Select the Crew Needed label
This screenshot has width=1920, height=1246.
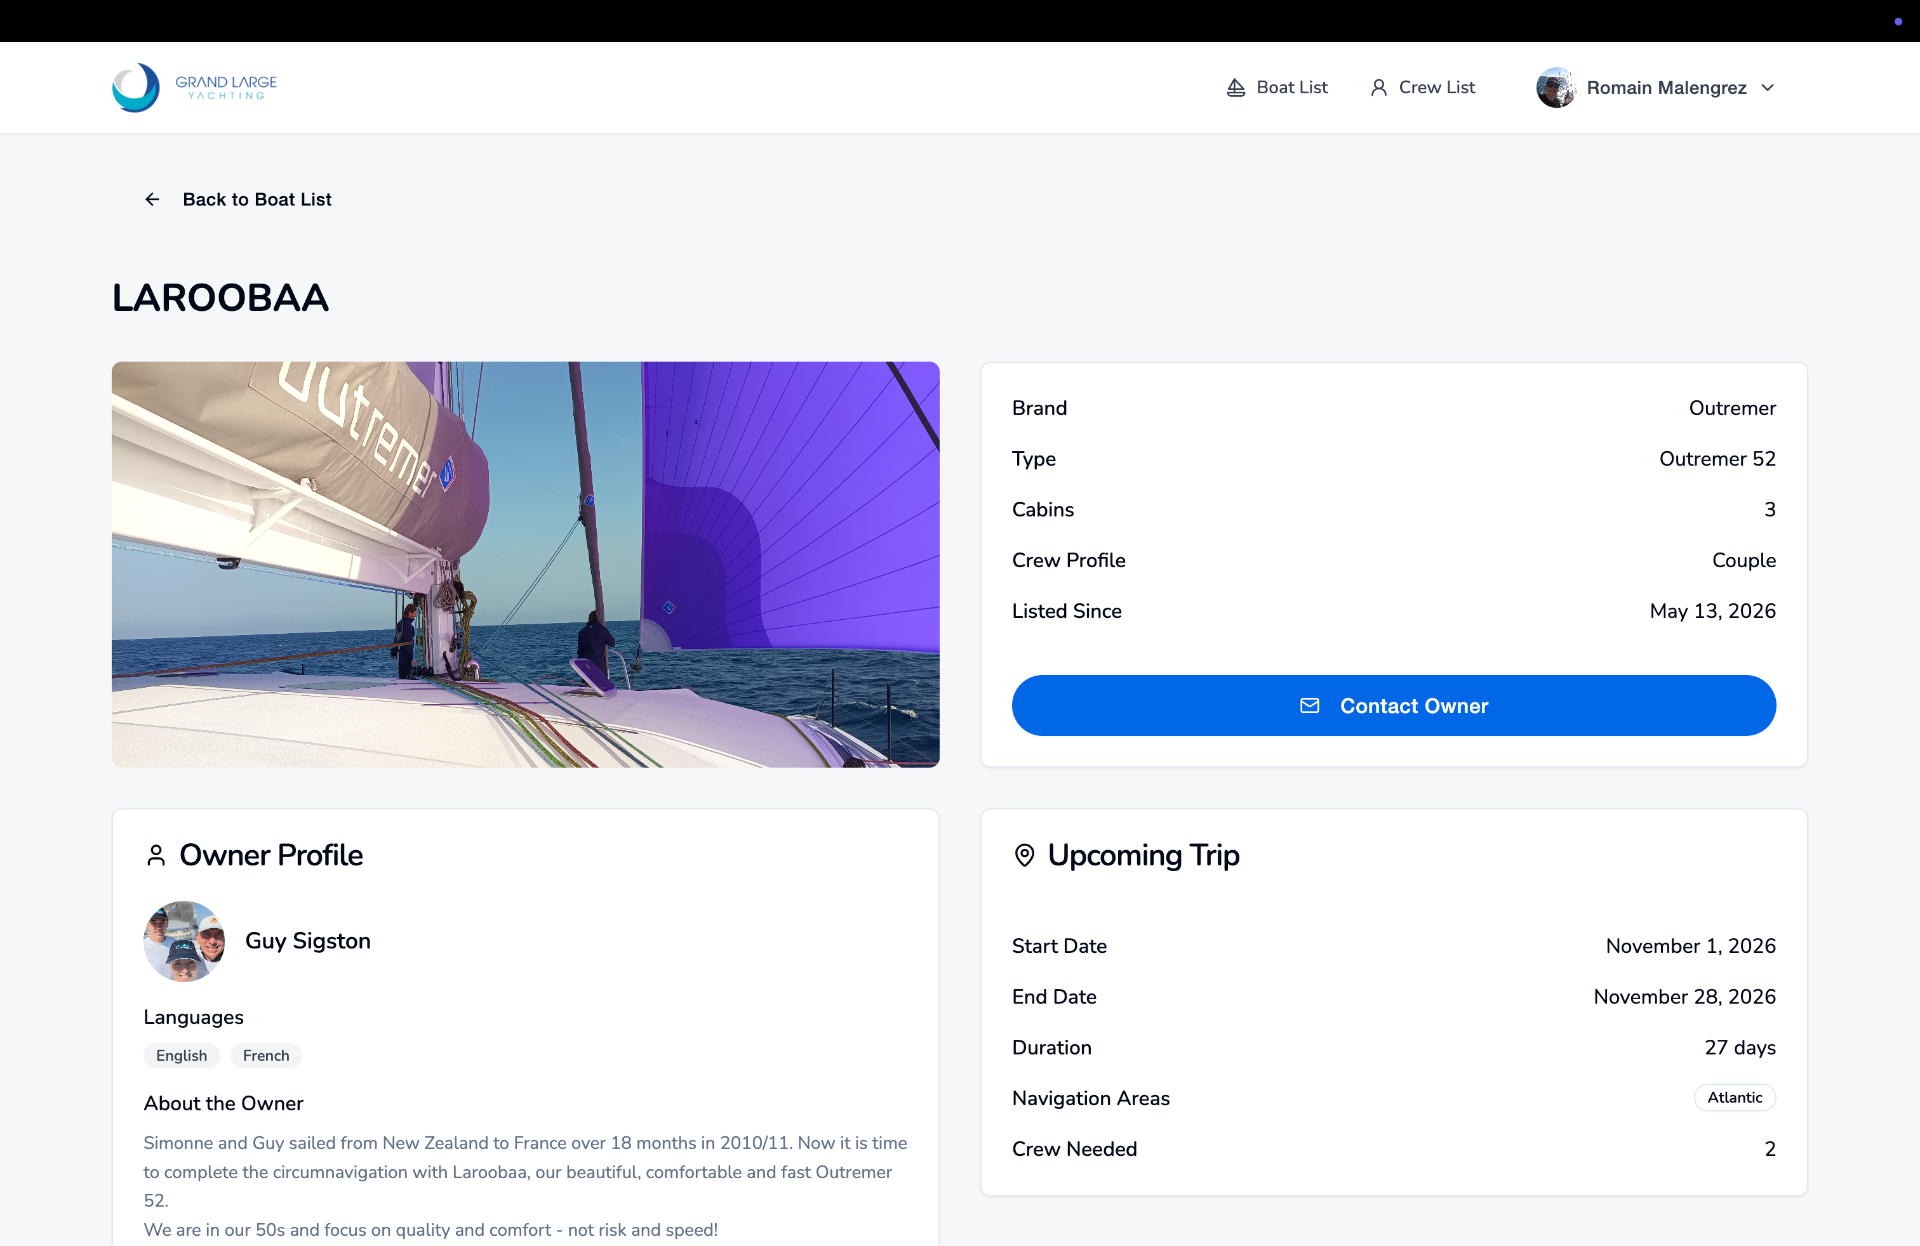click(1075, 1150)
